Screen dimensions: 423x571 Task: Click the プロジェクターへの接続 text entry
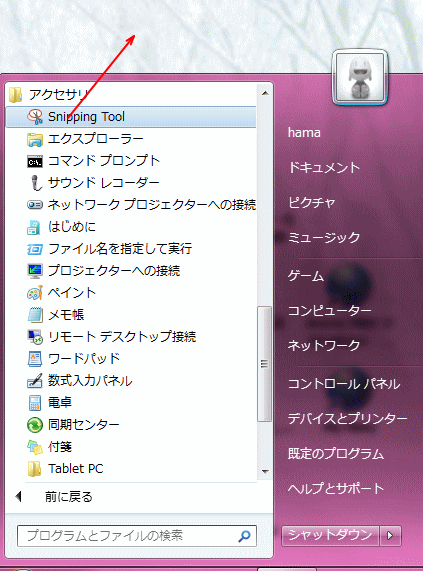click(x=114, y=271)
